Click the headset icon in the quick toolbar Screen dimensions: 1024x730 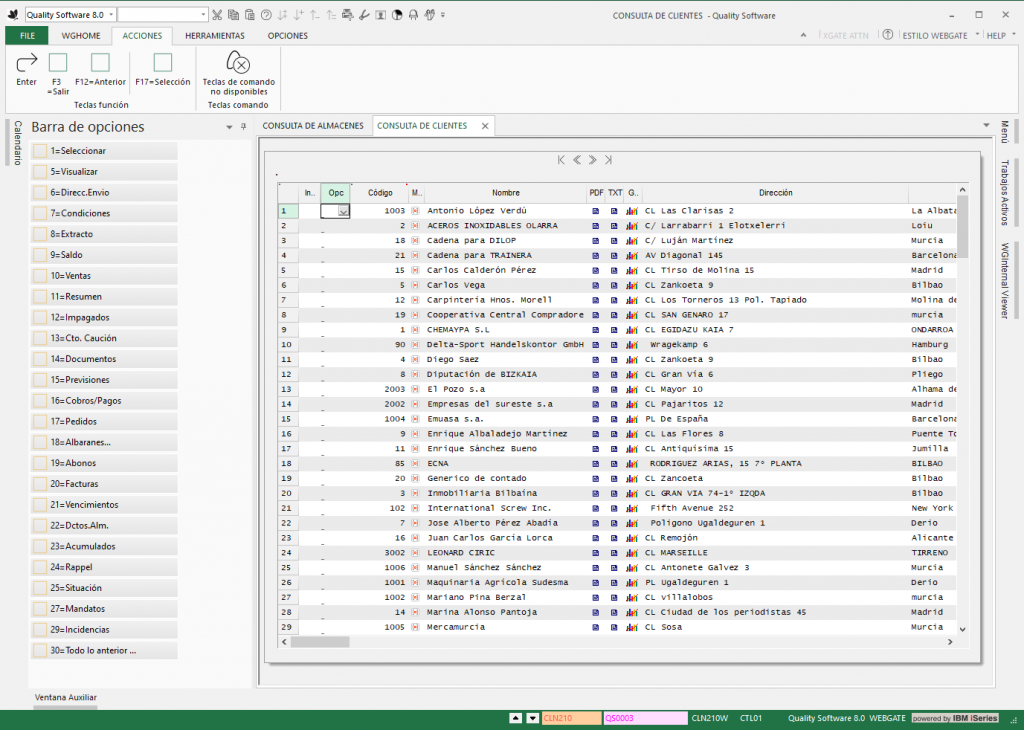413,14
